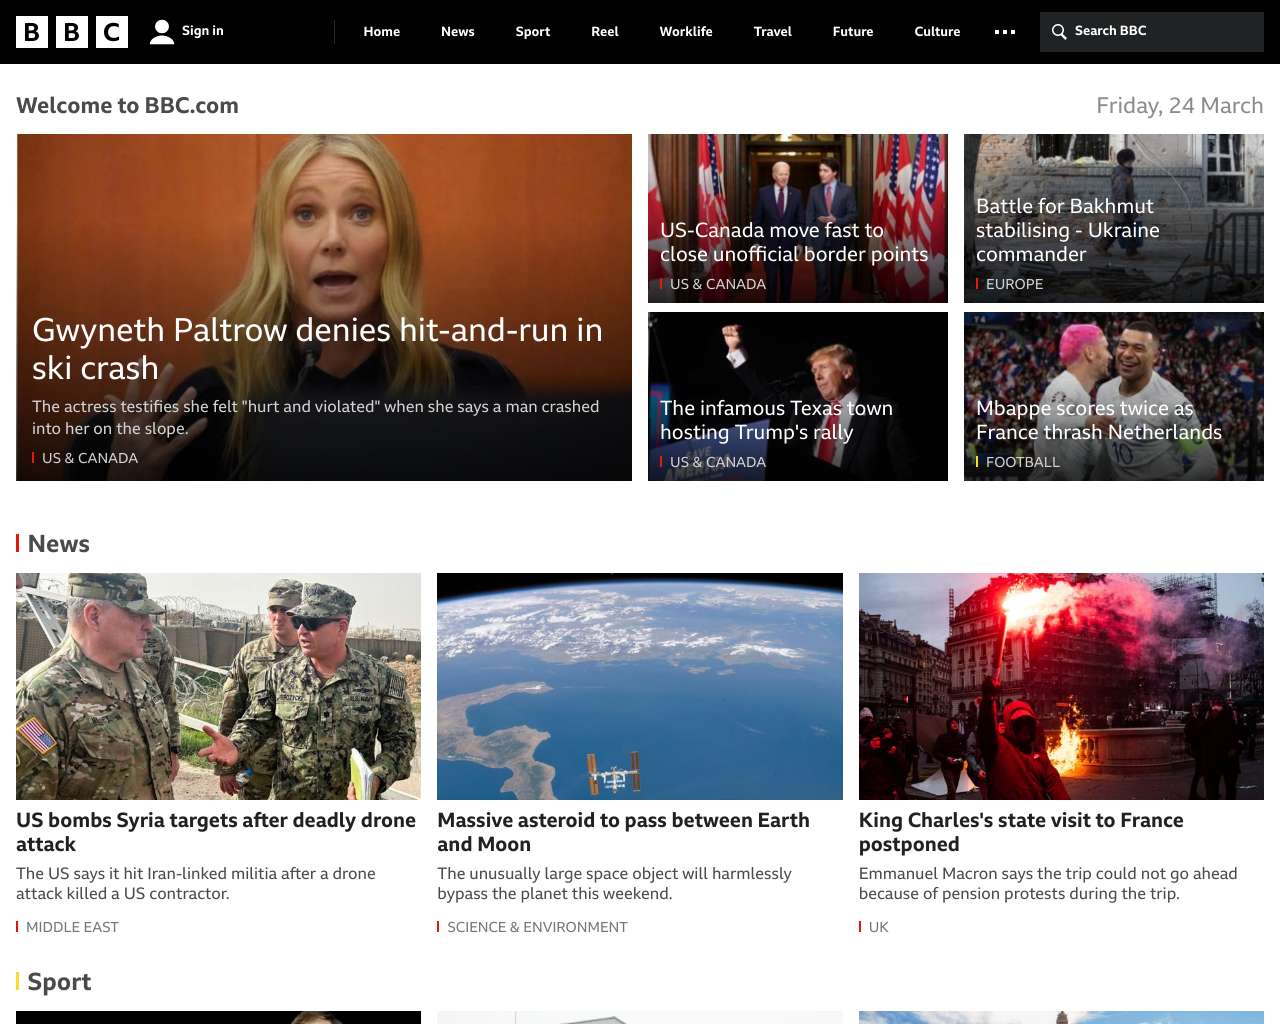This screenshot has width=1280, height=1024.
Task: Open Gwyneth Paltrow denies hit-and-run headline
Action: (318, 348)
